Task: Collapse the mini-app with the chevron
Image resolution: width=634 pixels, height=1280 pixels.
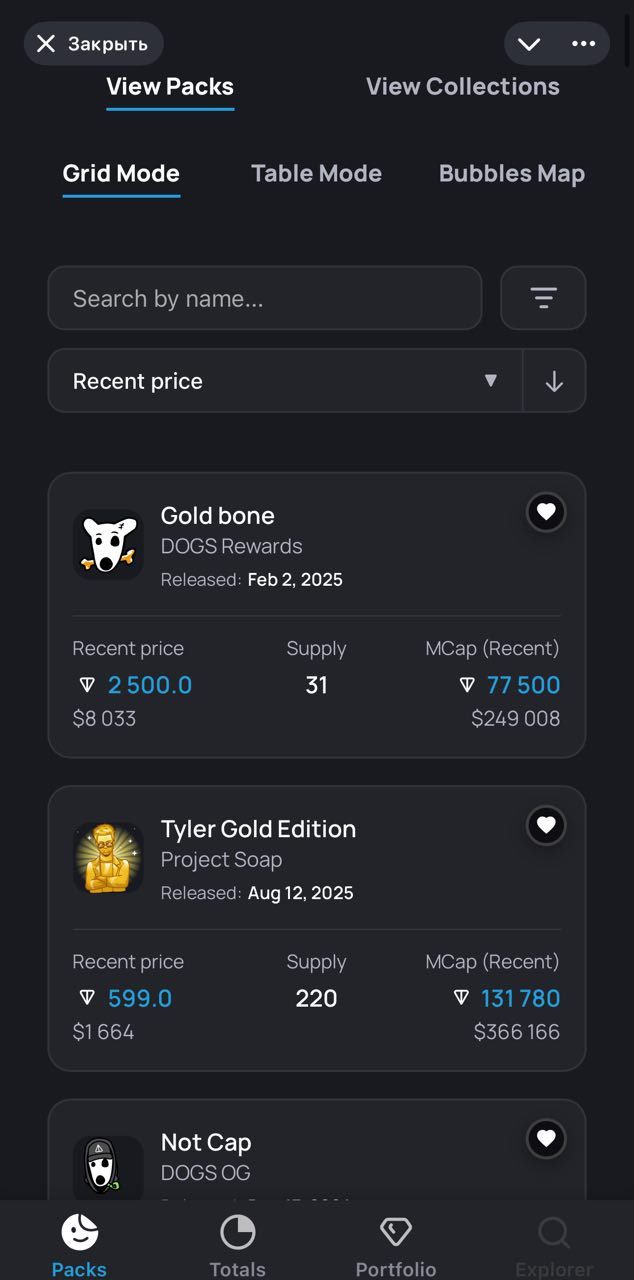Action: pos(529,44)
